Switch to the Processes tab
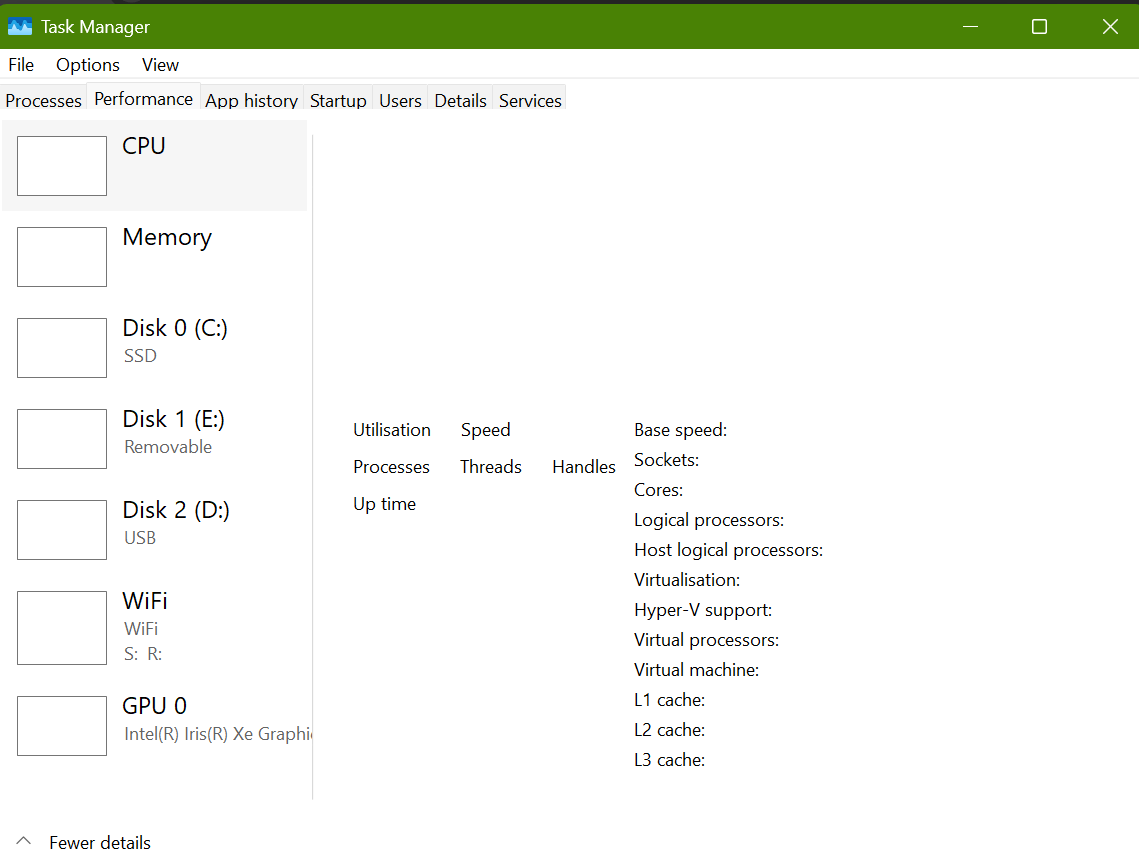This screenshot has height=866, width=1139. (x=44, y=100)
